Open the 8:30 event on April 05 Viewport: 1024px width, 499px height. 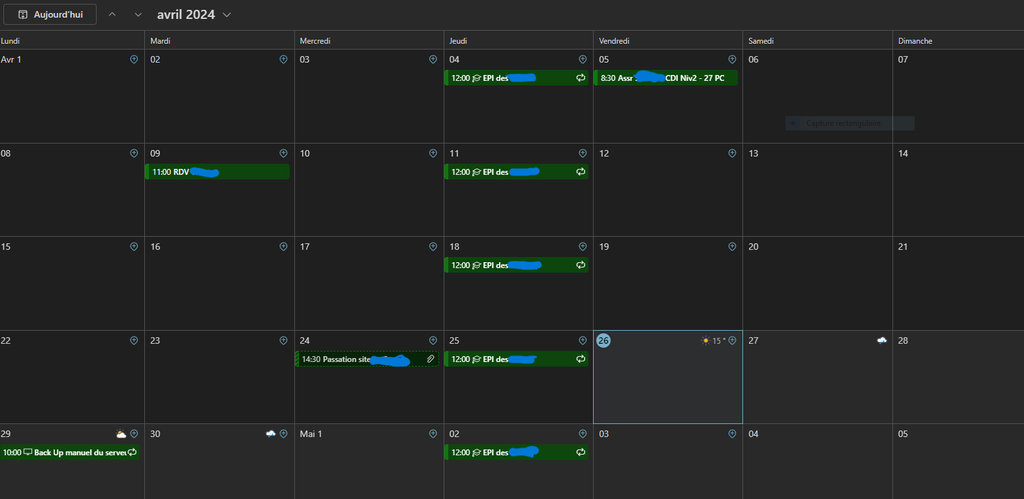coord(665,78)
